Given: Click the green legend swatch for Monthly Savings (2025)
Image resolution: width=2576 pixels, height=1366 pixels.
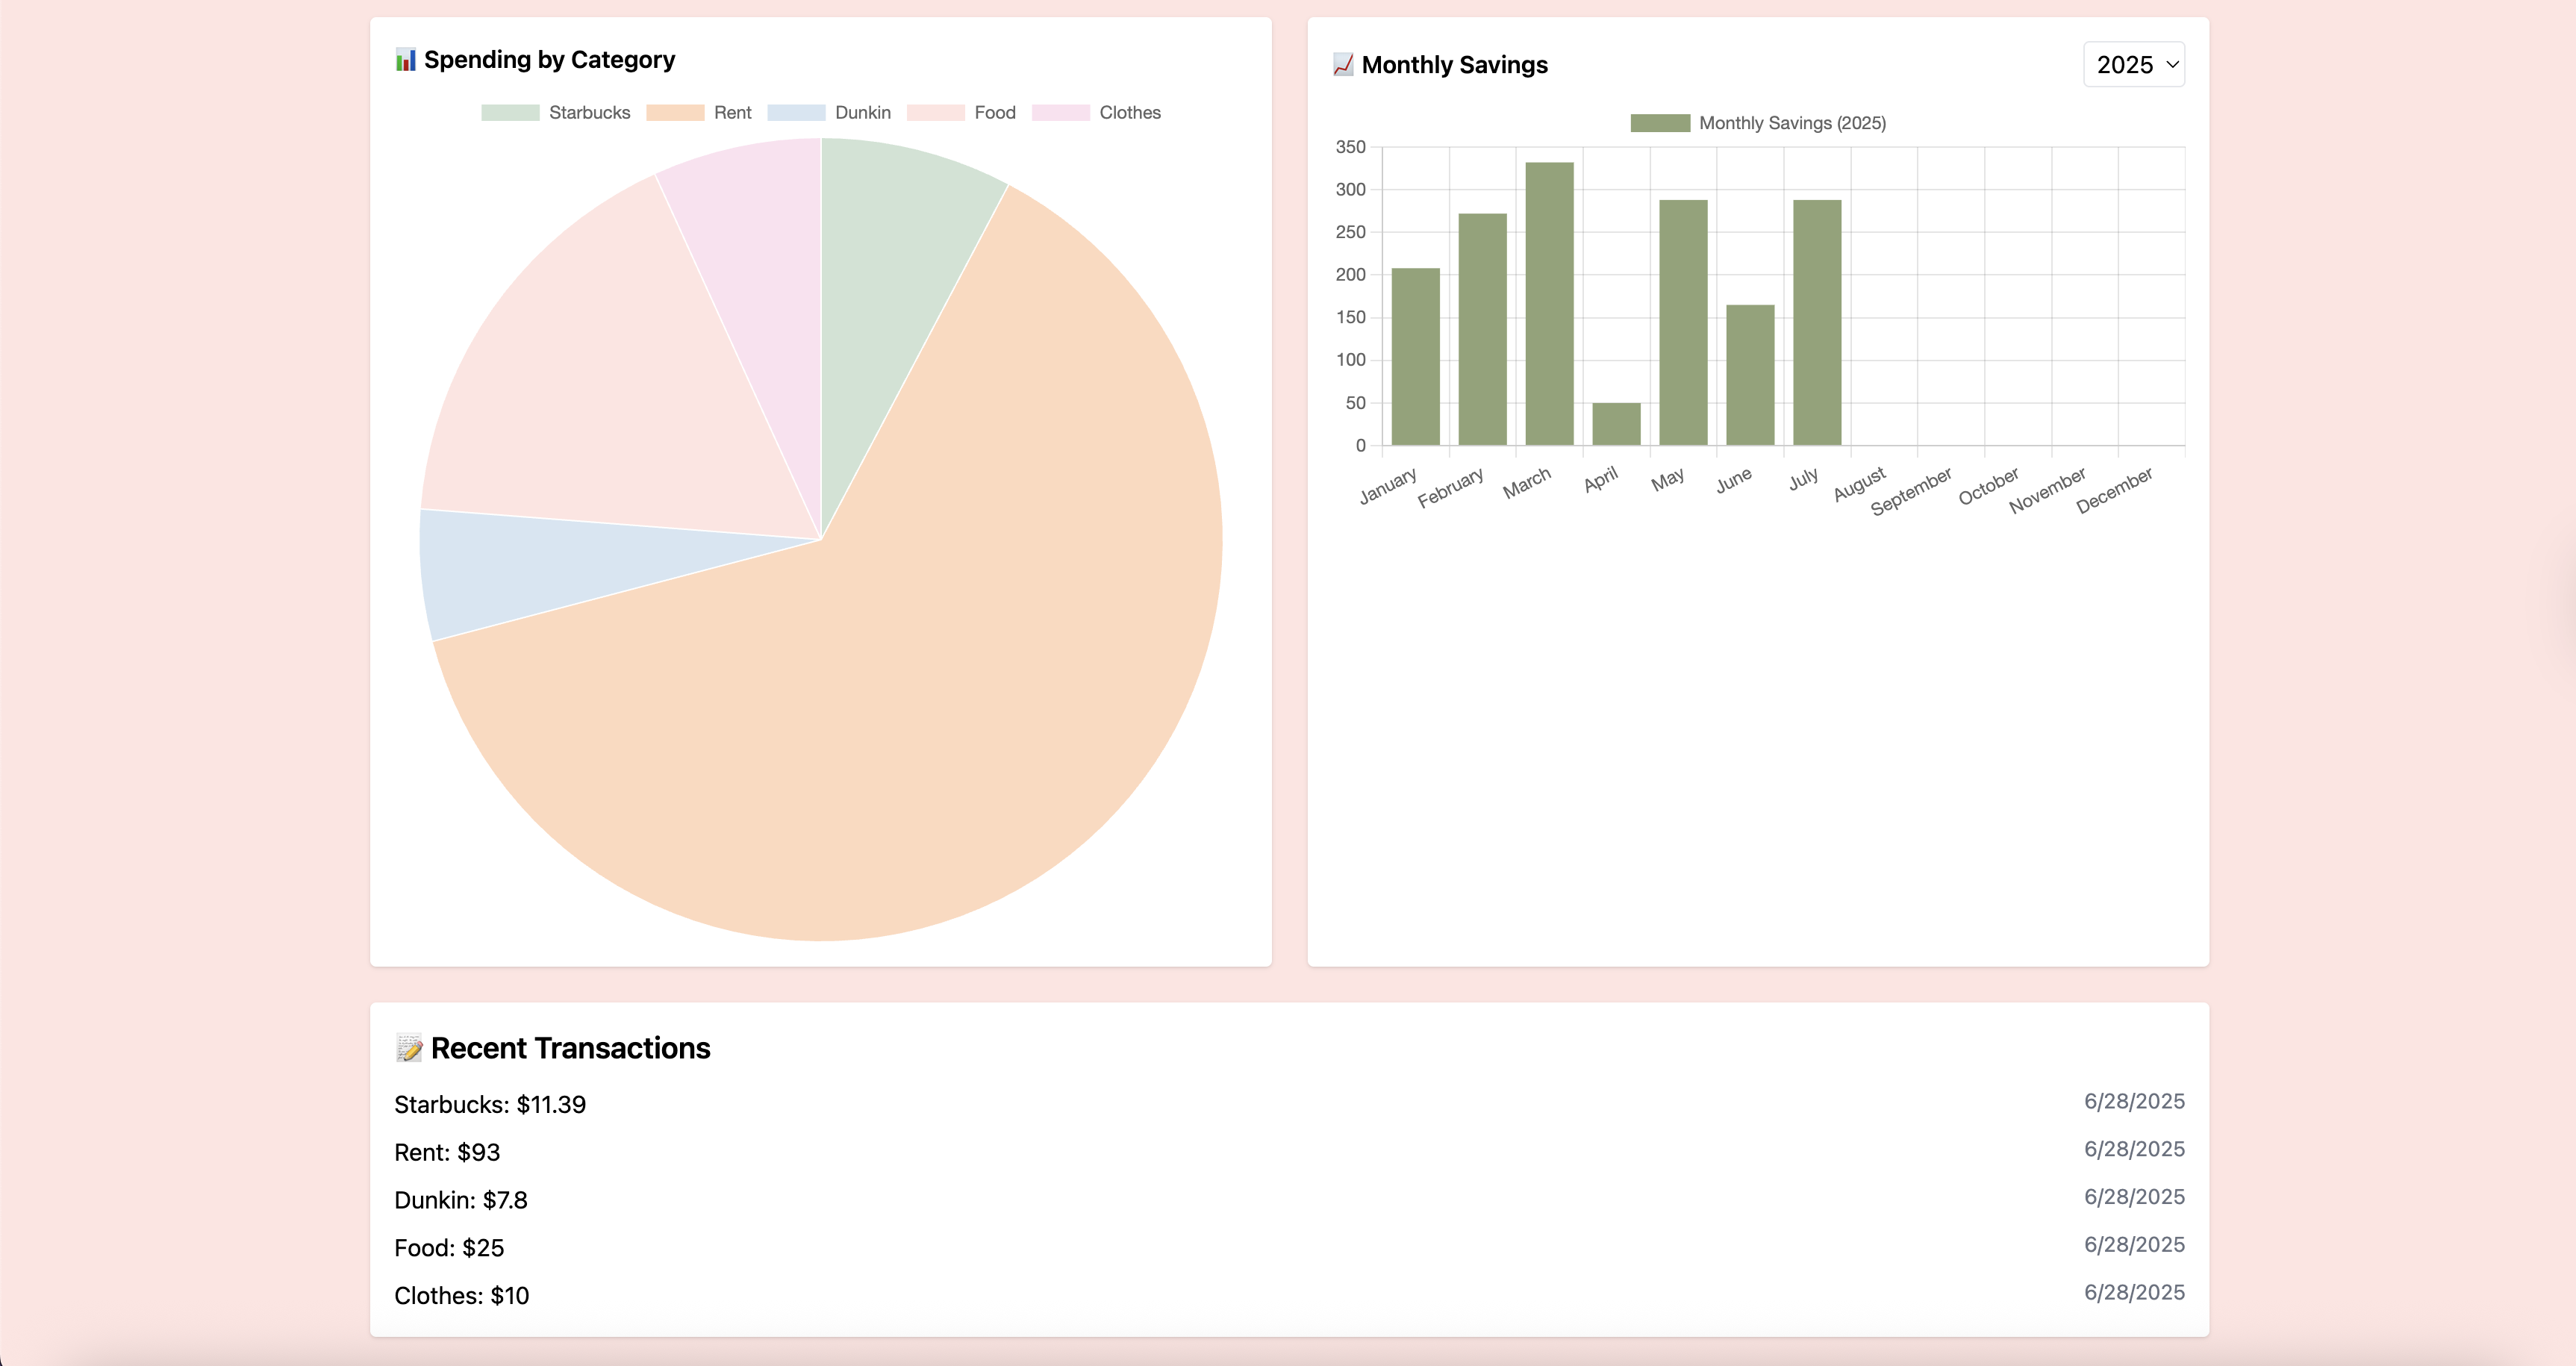Looking at the screenshot, I should (x=1660, y=122).
